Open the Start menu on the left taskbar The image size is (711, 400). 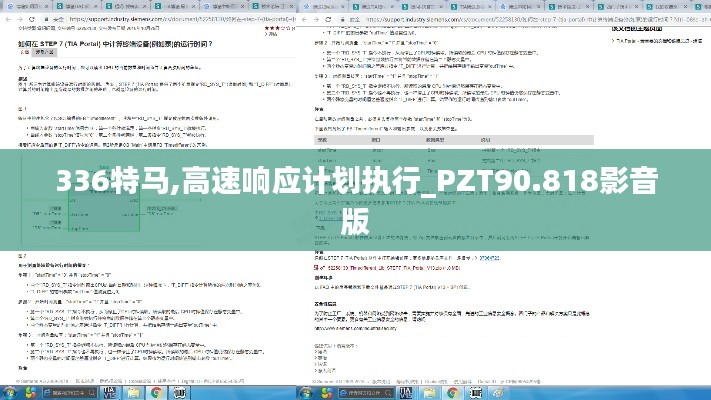pos(10,393)
